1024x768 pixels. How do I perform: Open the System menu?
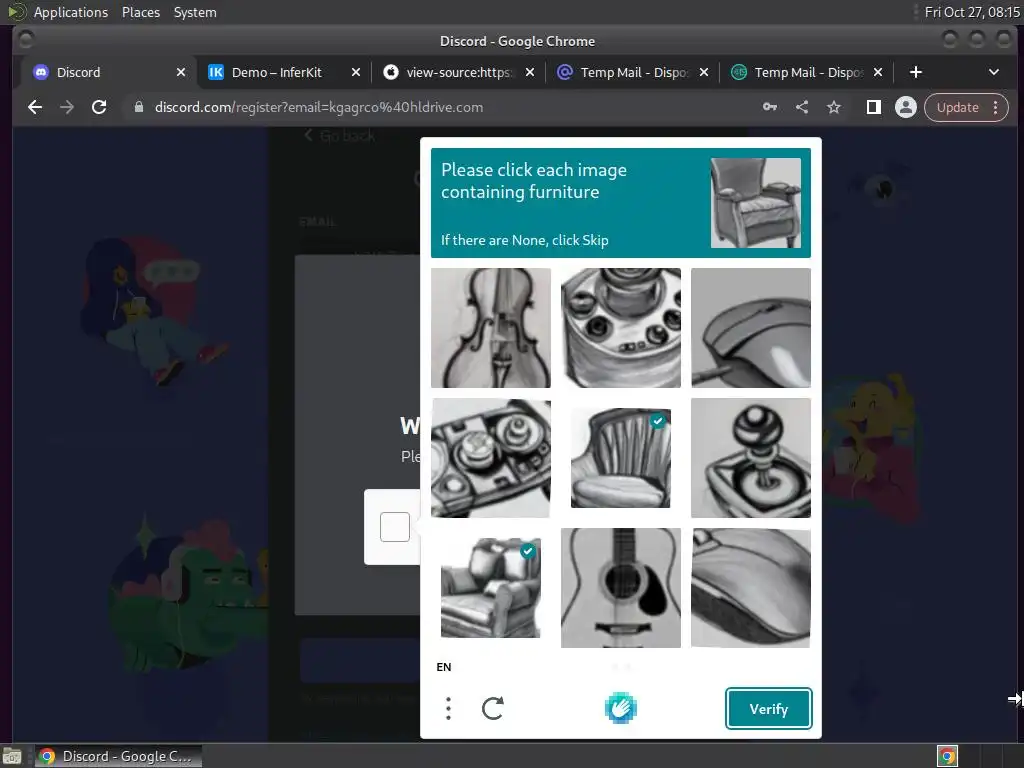(195, 12)
